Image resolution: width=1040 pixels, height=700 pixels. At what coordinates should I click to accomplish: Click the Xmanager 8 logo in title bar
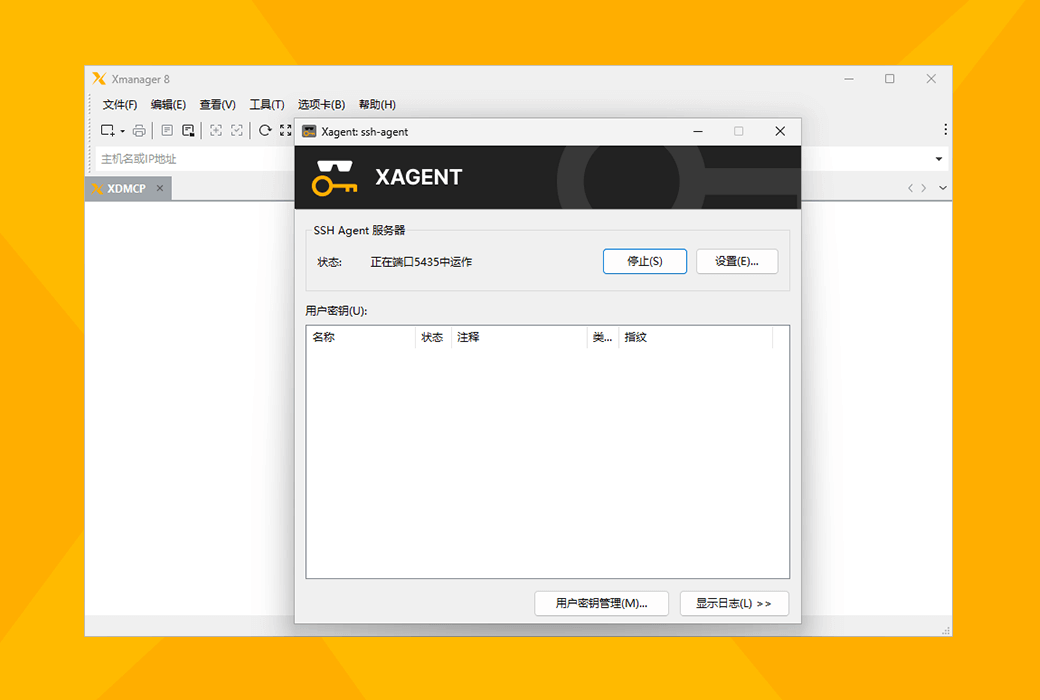[99, 79]
